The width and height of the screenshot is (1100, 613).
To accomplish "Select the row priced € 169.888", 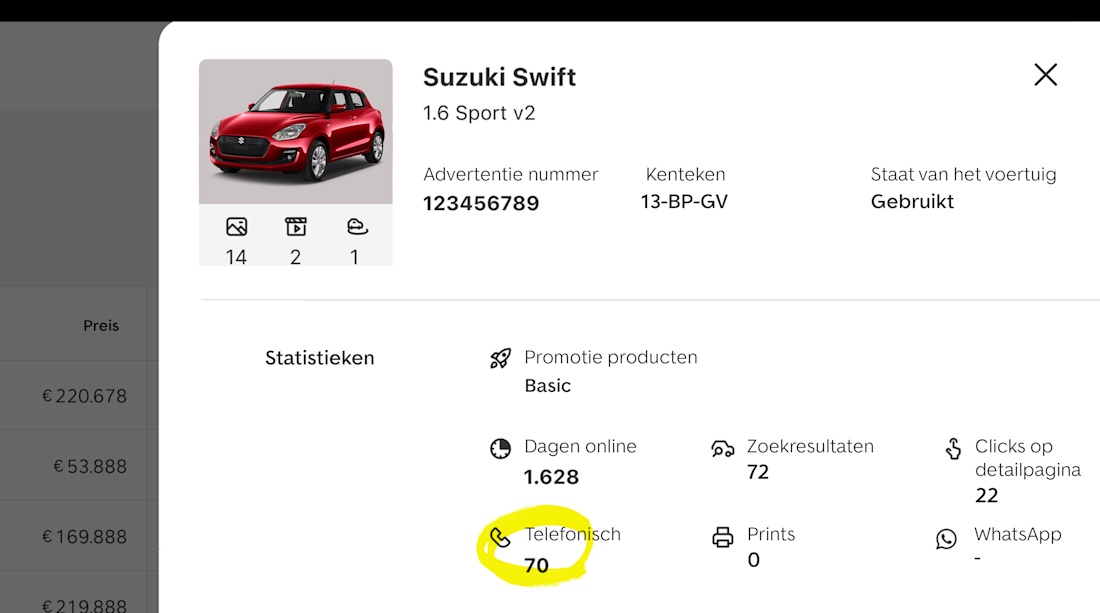I will point(84,537).
